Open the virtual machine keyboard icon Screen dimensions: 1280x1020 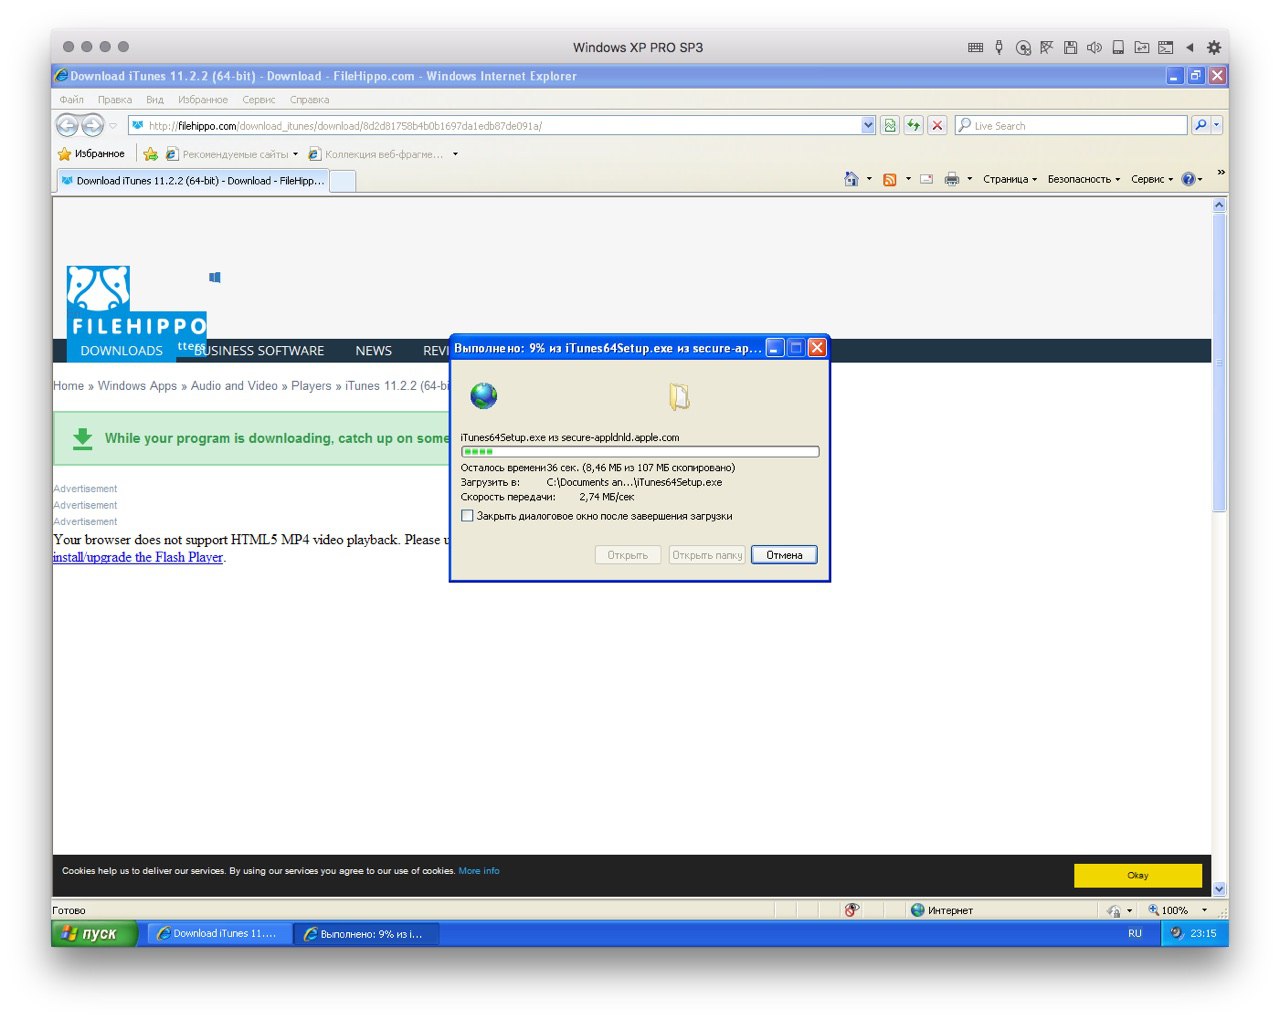click(x=976, y=47)
